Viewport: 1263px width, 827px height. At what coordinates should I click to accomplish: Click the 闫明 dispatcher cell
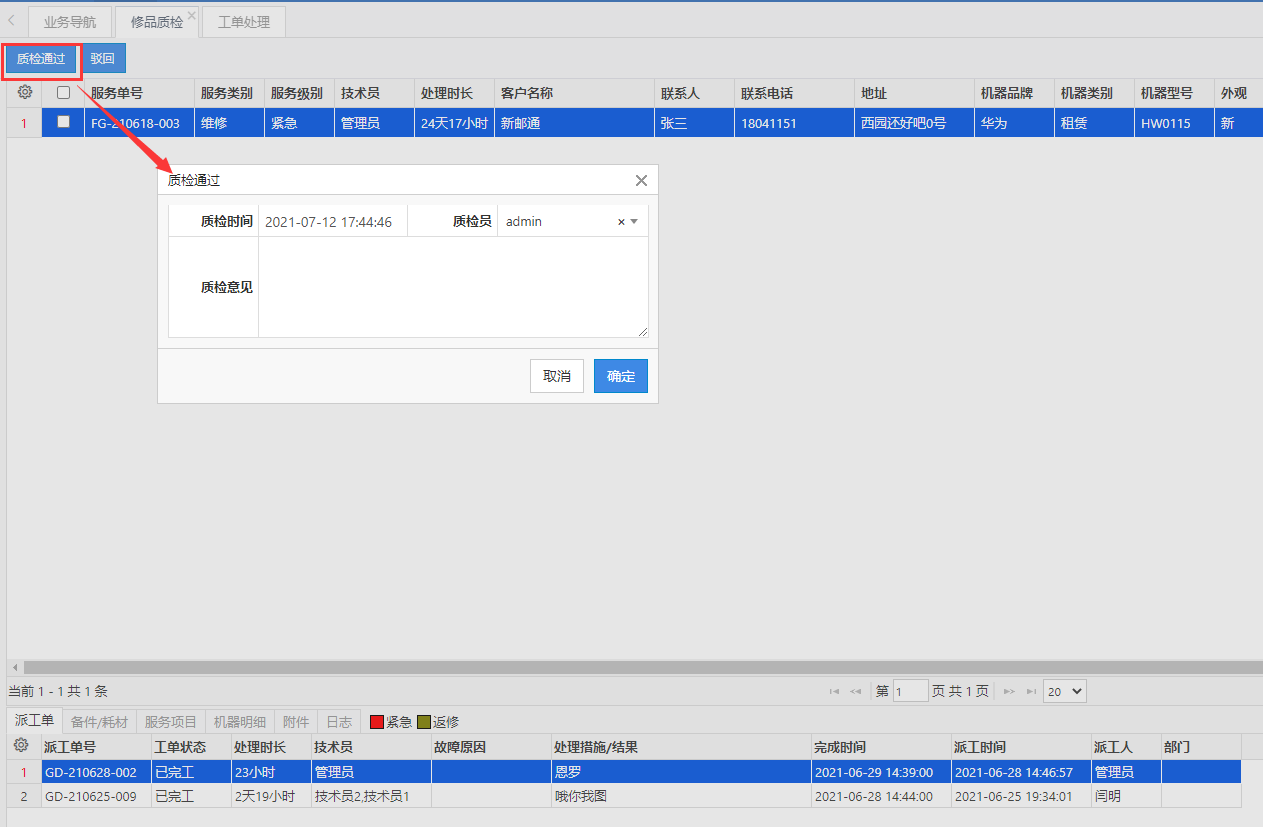(x=1126, y=796)
